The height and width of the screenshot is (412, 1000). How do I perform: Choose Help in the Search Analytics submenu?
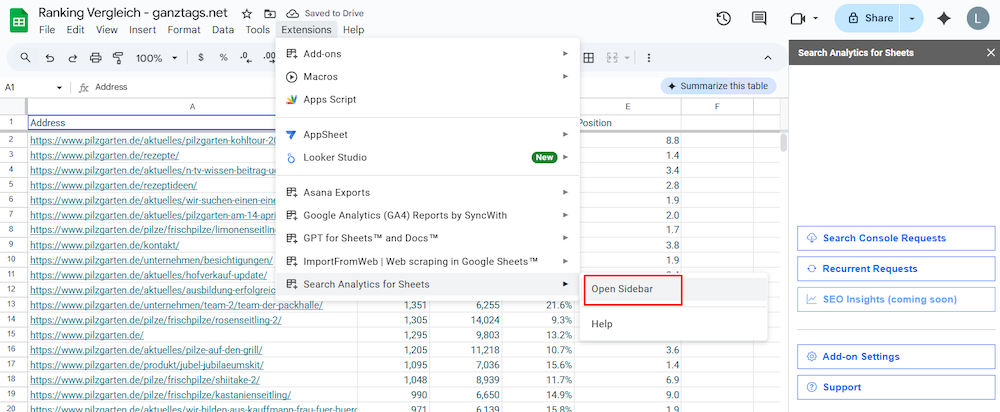point(673,324)
